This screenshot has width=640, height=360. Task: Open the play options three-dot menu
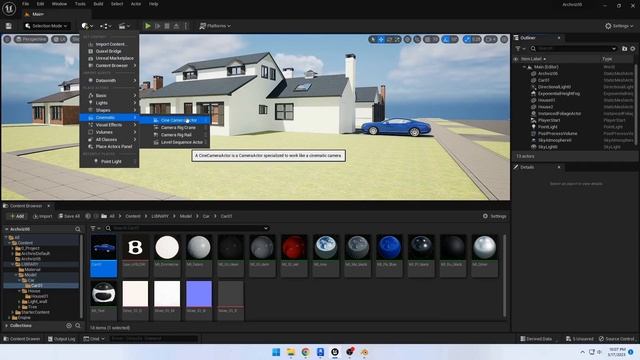pyautogui.click(x=186, y=26)
